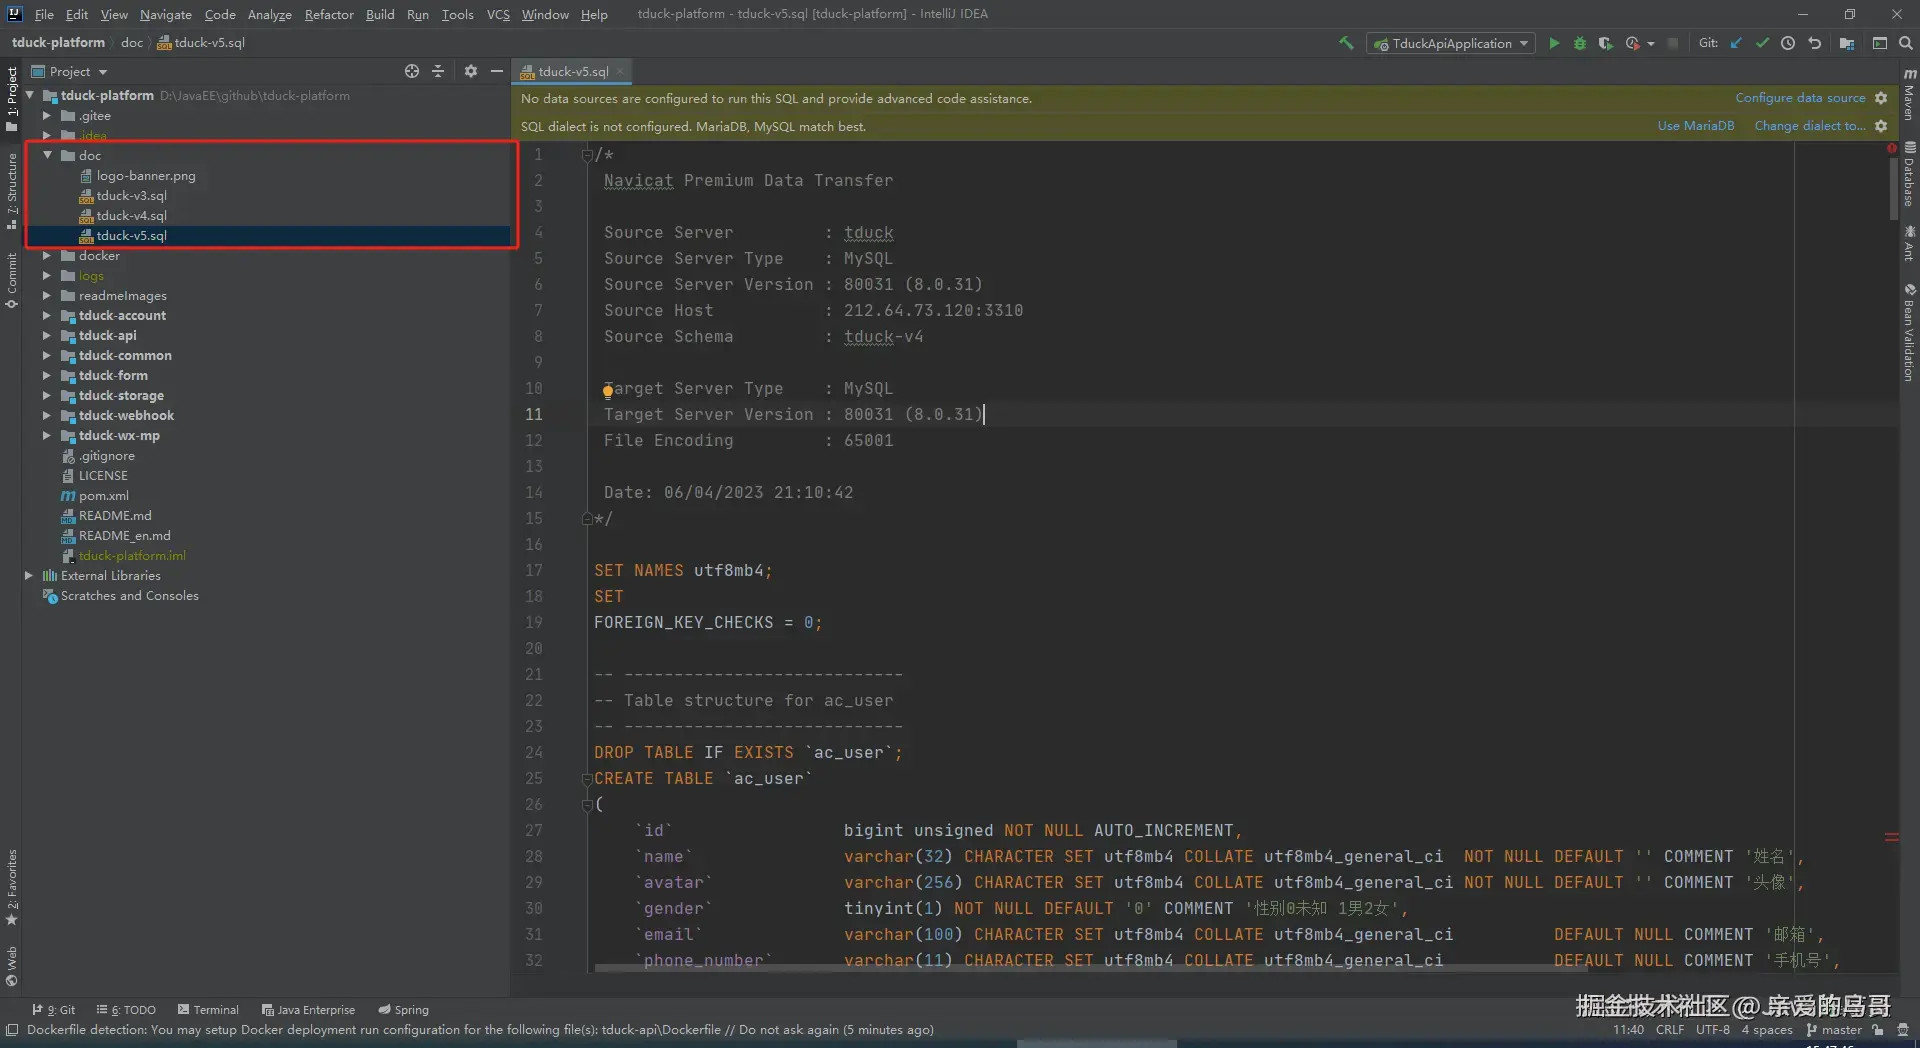The width and height of the screenshot is (1920, 1048).
Task: Click Git update project arrow
Action: 1736,43
